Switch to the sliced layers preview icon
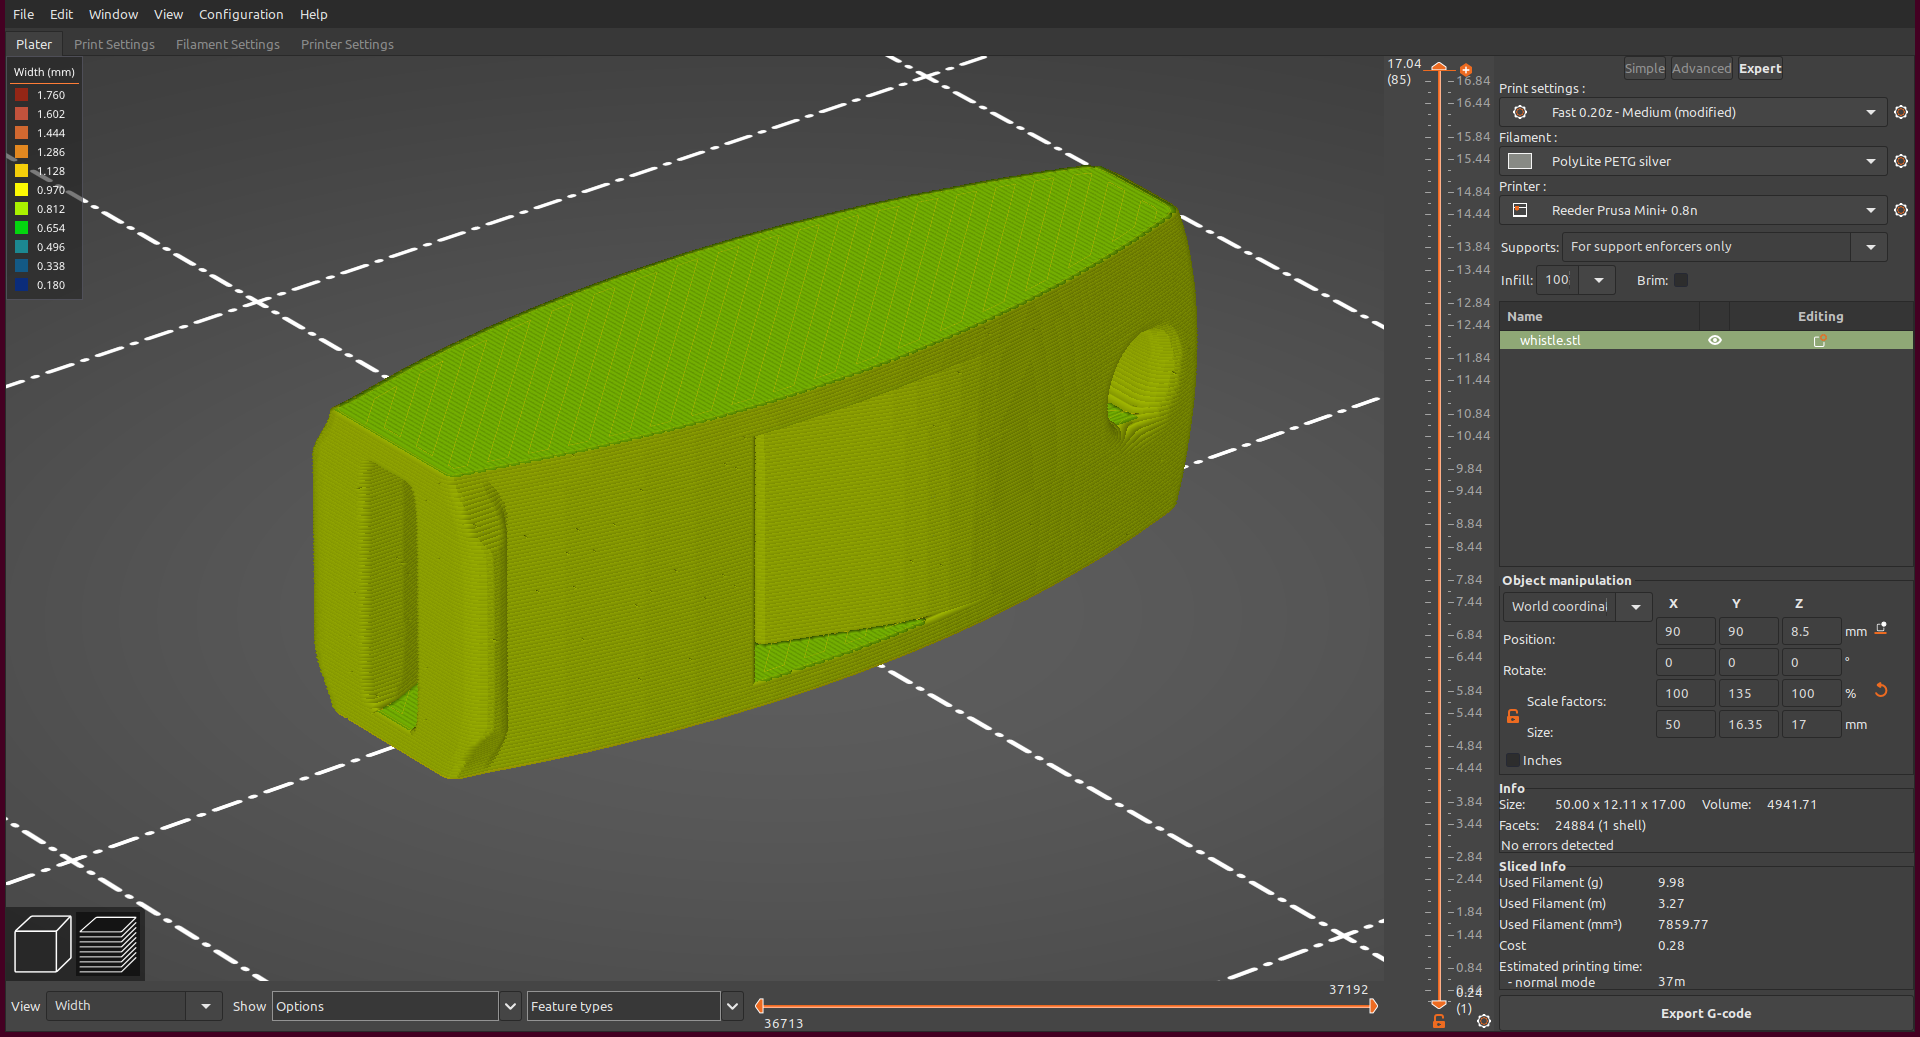 click(x=108, y=943)
